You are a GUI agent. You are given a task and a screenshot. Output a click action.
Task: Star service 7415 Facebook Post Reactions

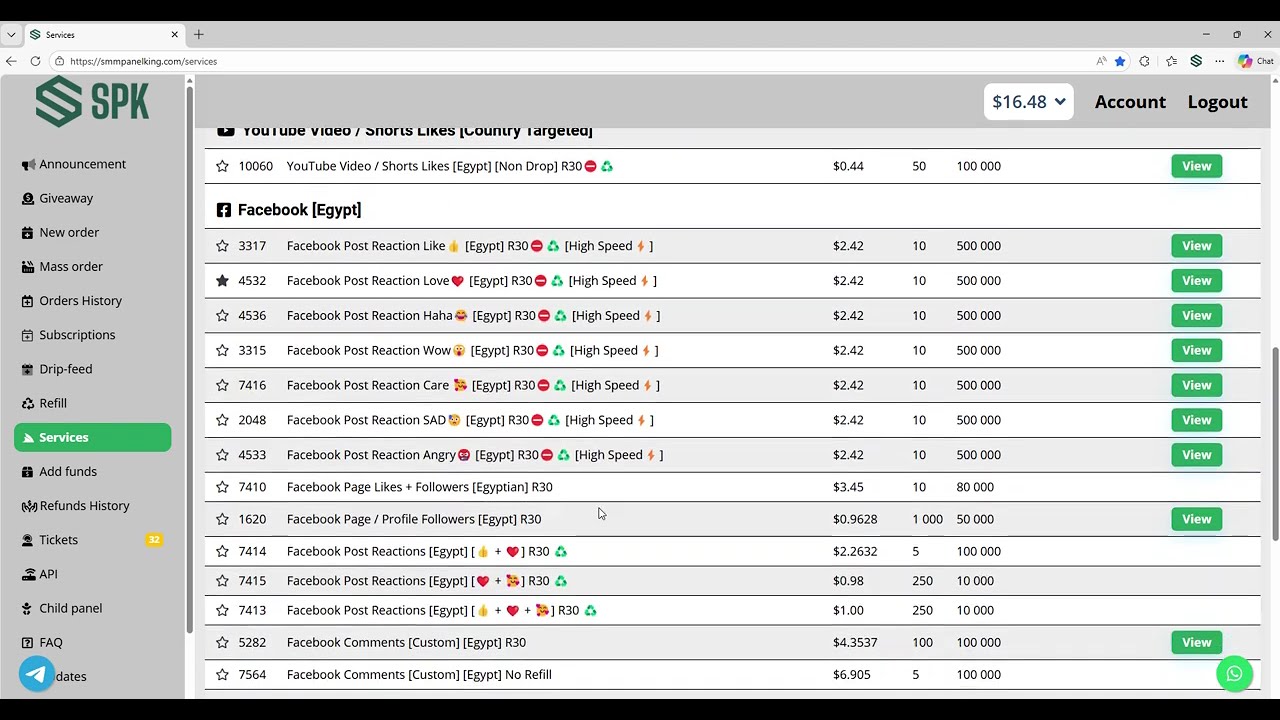pyautogui.click(x=222, y=581)
